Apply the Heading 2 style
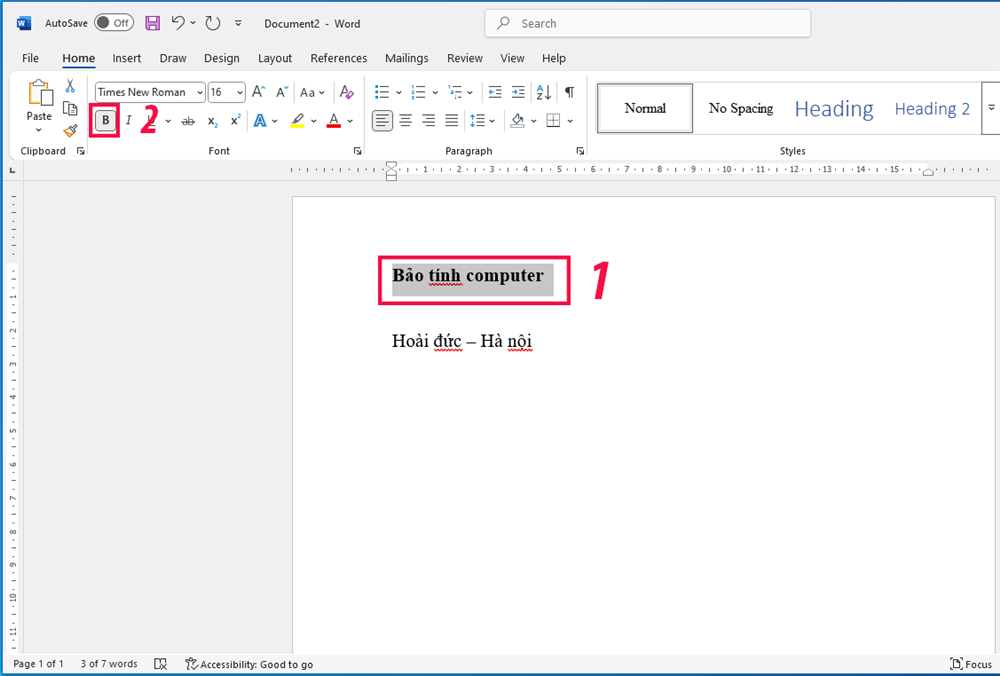The height and width of the screenshot is (676, 1000). pyautogui.click(x=932, y=108)
